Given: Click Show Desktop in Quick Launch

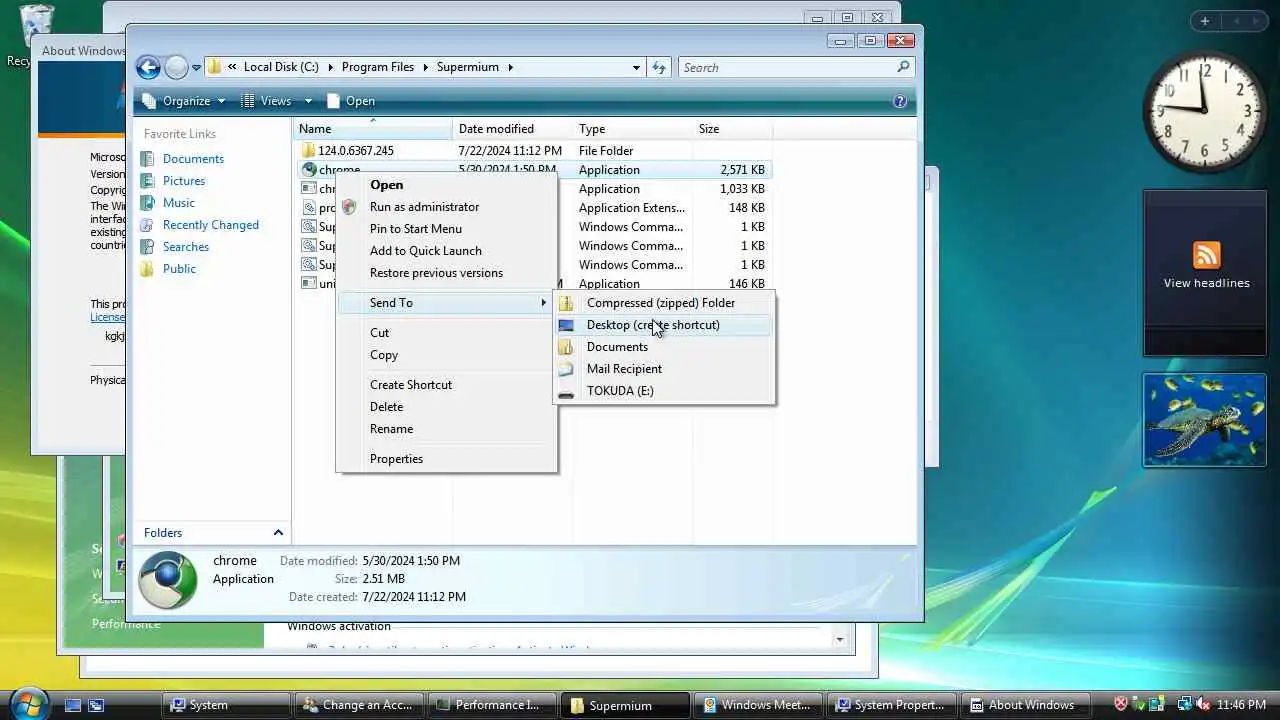Looking at the screenshot, I should [x=73, y=705].
